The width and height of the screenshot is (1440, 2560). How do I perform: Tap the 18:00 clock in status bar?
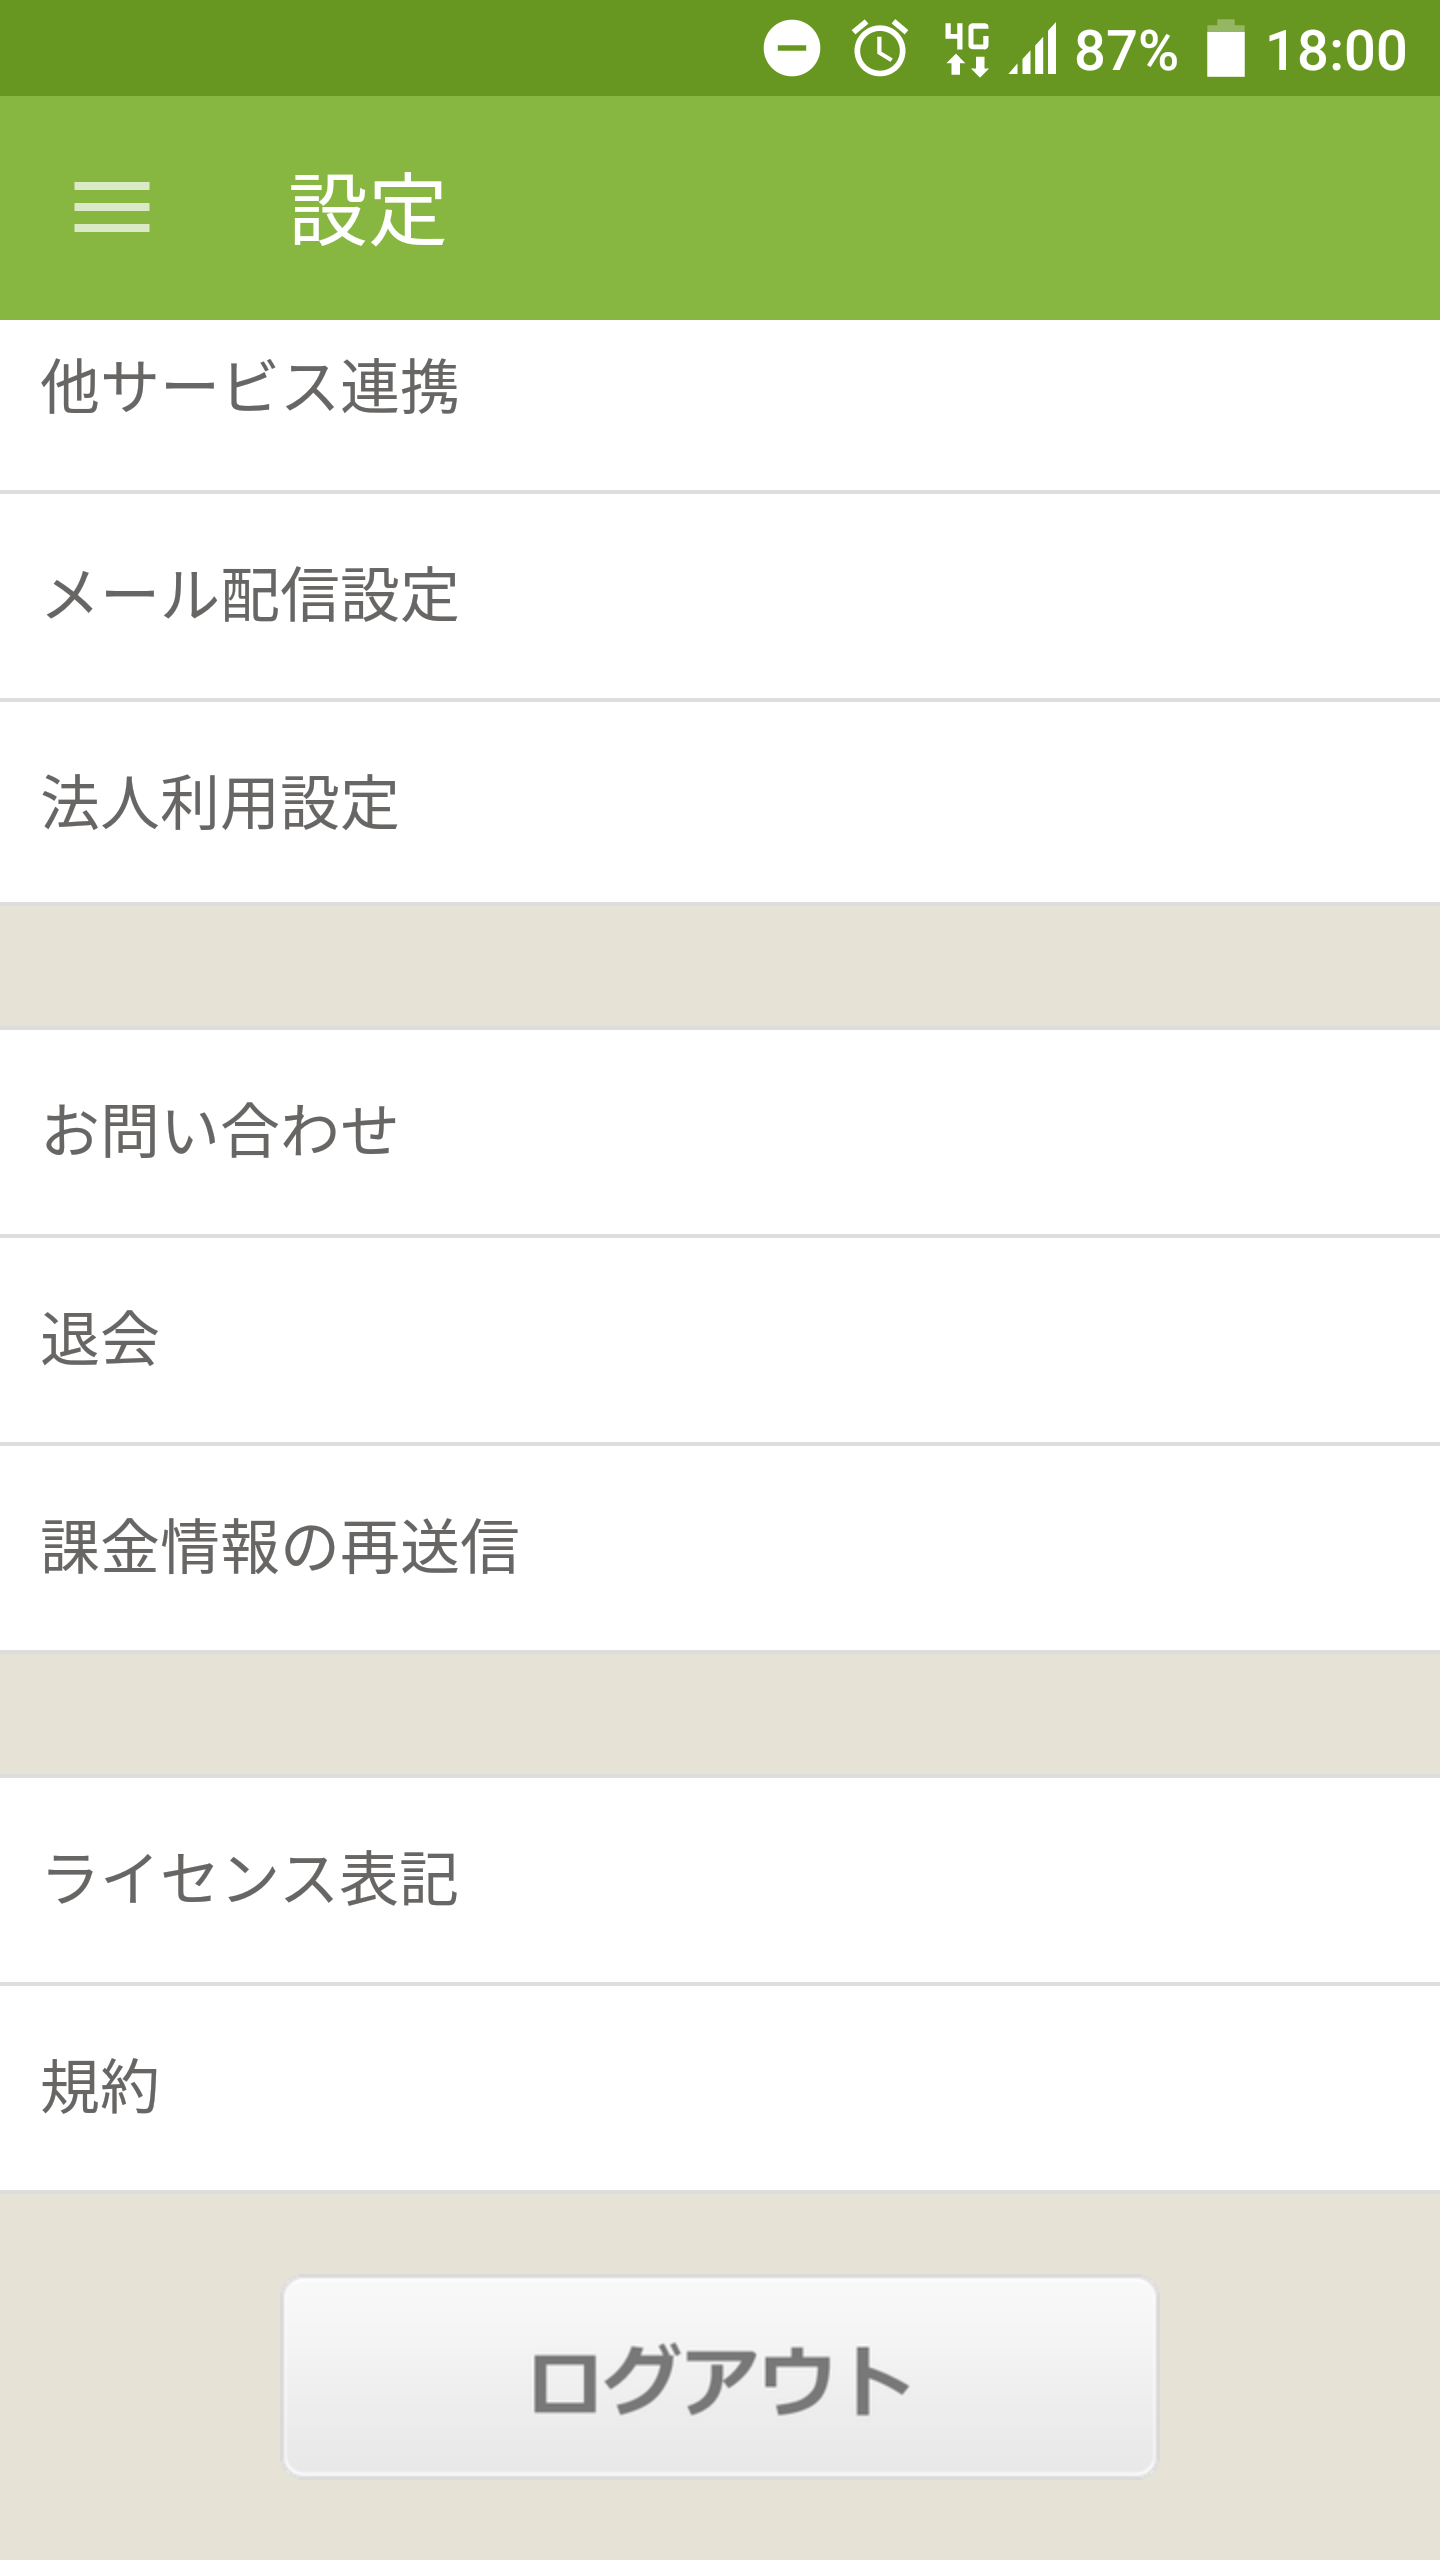tap(1336, 49)
